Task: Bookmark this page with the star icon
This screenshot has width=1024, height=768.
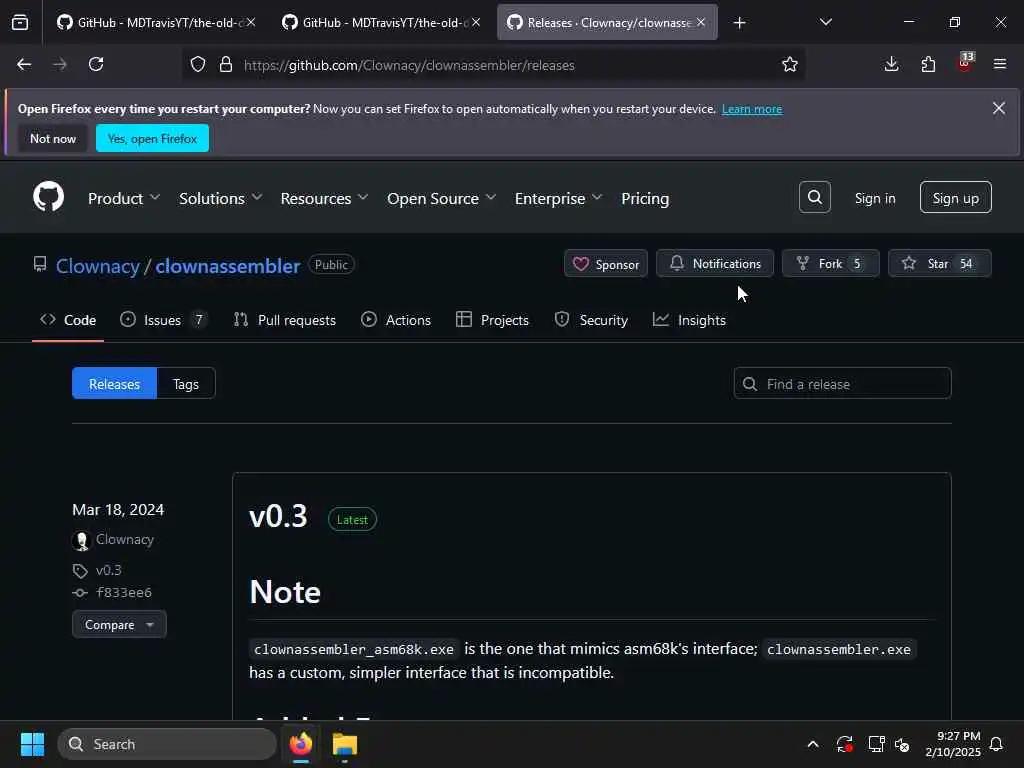Action: (x=790, y=65)
